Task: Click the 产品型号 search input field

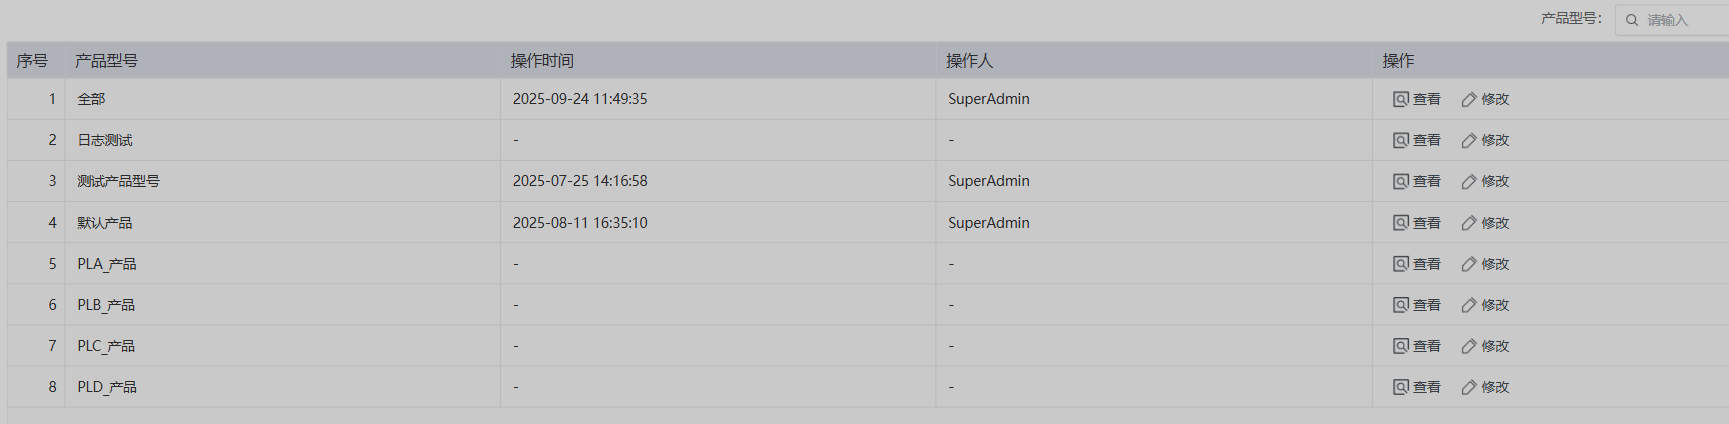Action: [x=1685, y=20]
